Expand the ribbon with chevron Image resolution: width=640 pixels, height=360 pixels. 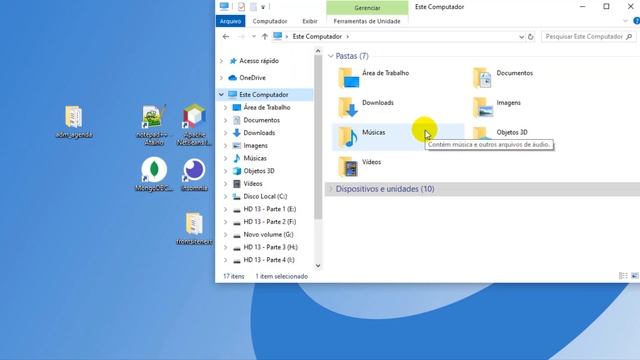tap(625, 21)
